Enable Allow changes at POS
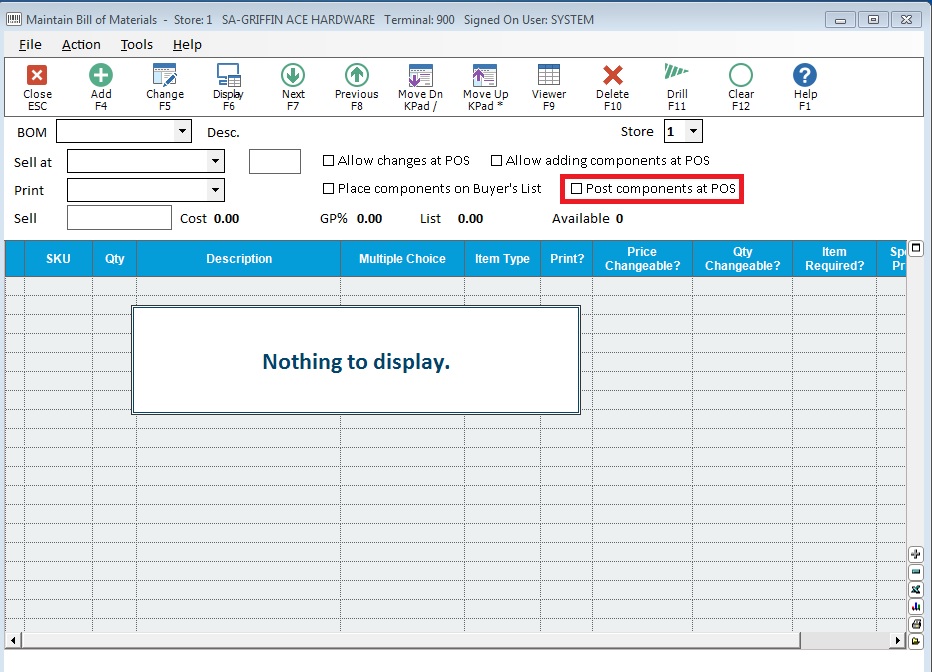Screen dimensions: 932x672 coord(328,160)
